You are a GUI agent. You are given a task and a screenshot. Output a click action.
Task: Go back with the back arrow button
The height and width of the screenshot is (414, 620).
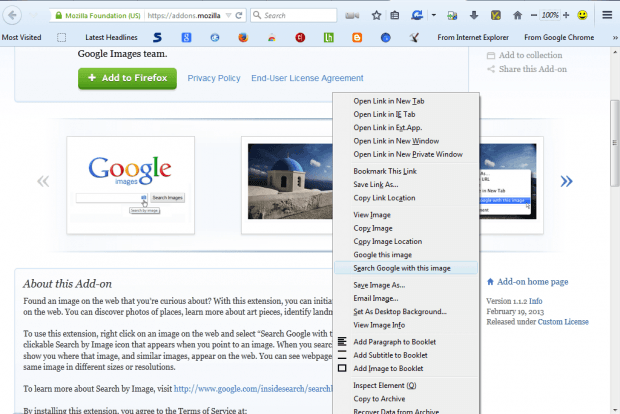point(12,15)
